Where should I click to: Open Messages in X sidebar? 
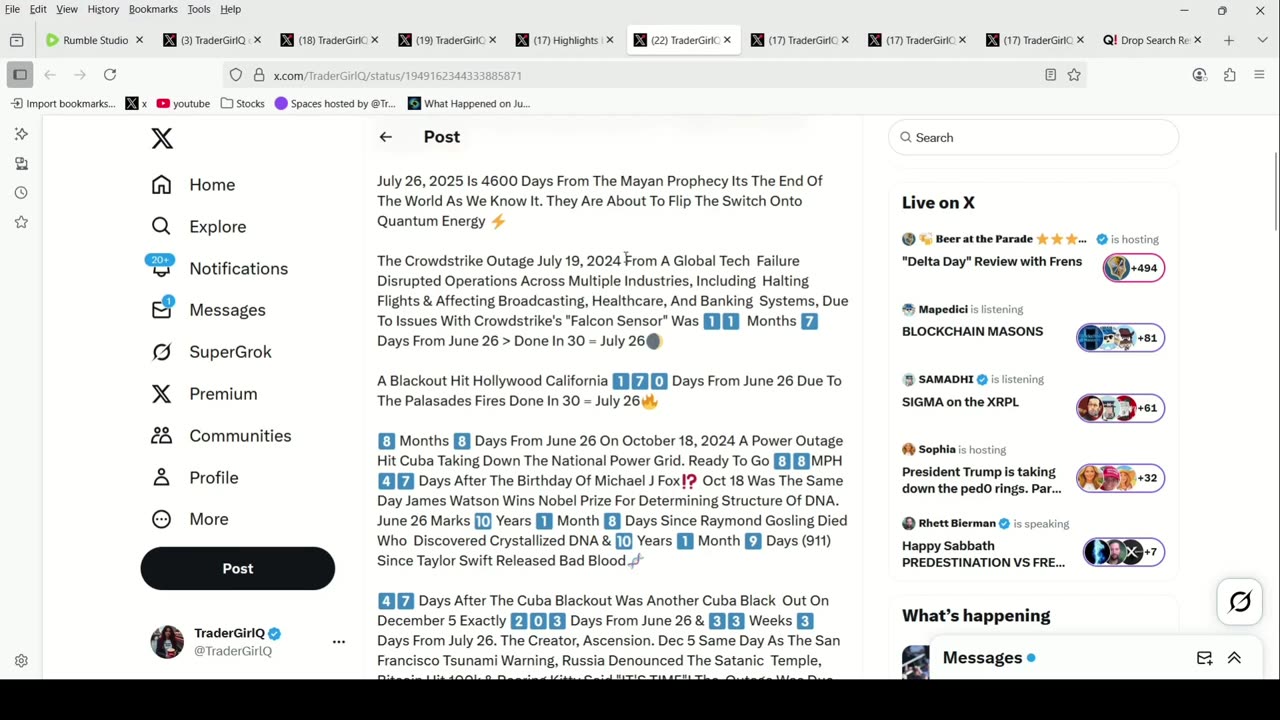pyautogui.click(x=208, y=310)
